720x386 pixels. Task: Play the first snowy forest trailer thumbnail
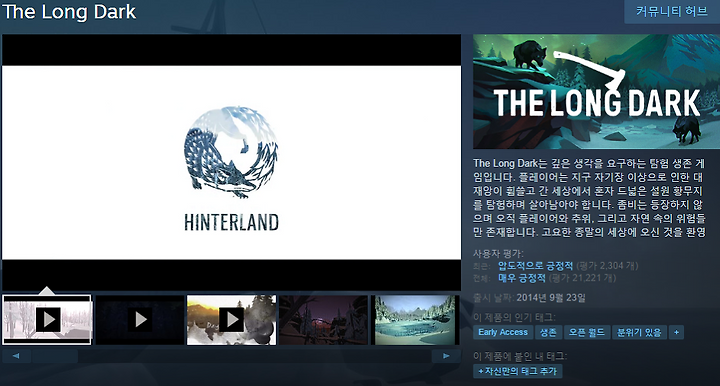click(47, 319)
